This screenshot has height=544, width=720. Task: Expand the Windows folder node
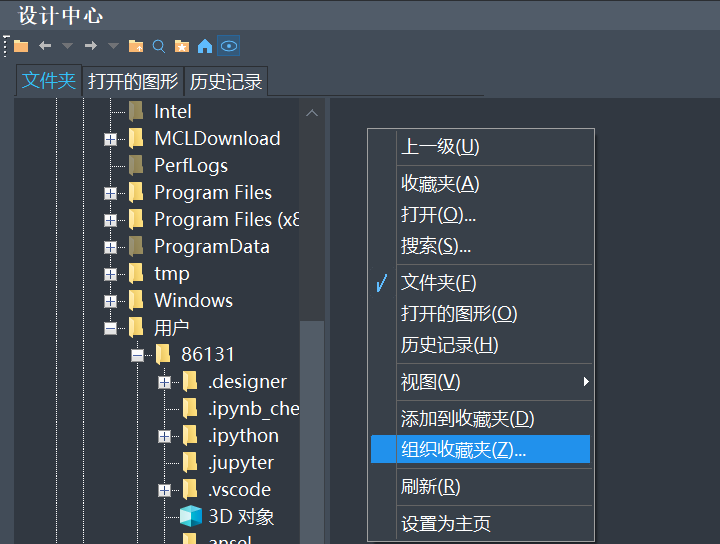click(x=110, y=301)
